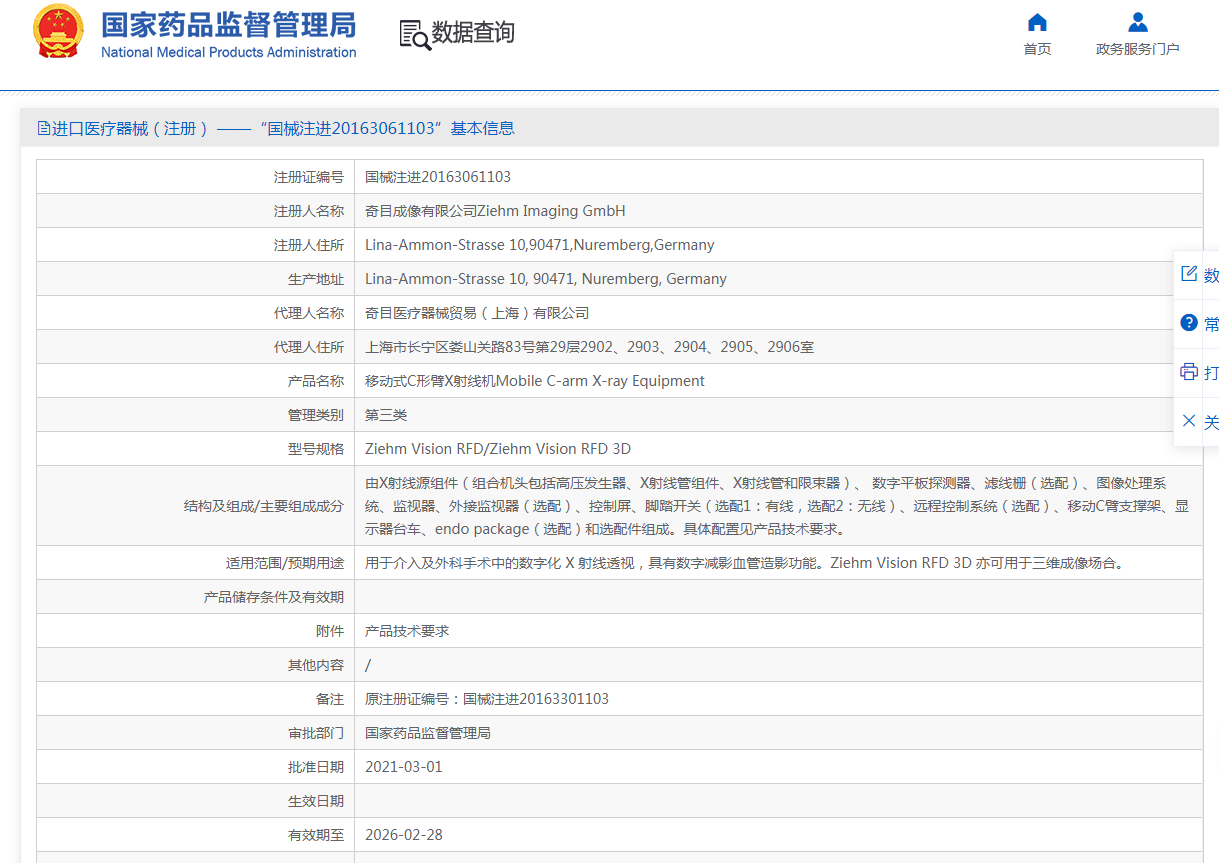Click 有效期至 label
This screenshot has width=1219, height=863.
coord(316,835)
